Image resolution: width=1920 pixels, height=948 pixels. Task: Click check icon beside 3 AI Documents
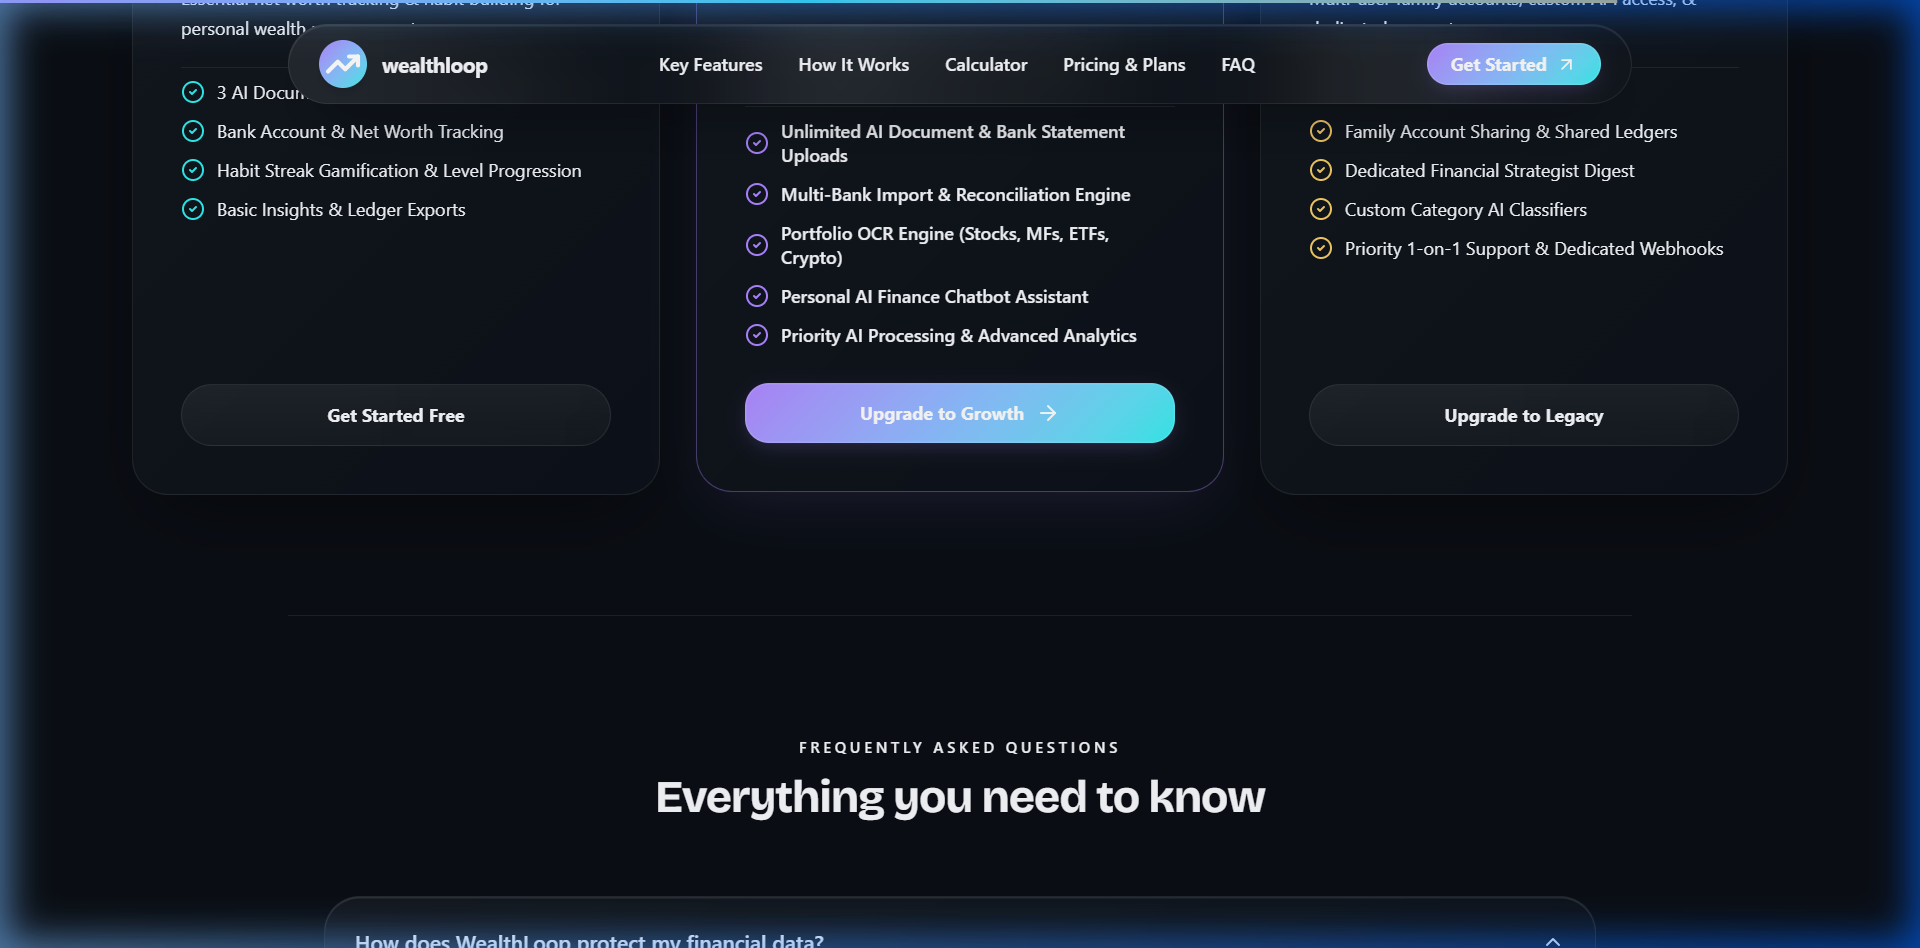[193, 92]
